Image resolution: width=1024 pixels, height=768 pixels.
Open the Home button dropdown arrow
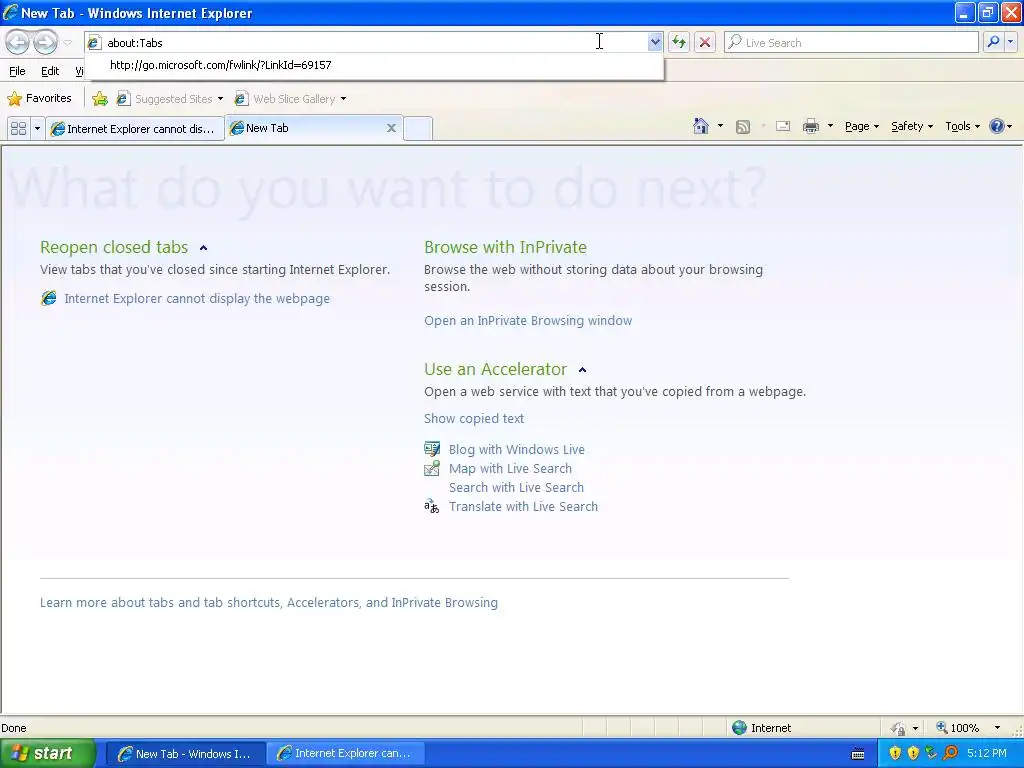pyautogui.click(x=720, y=126)
